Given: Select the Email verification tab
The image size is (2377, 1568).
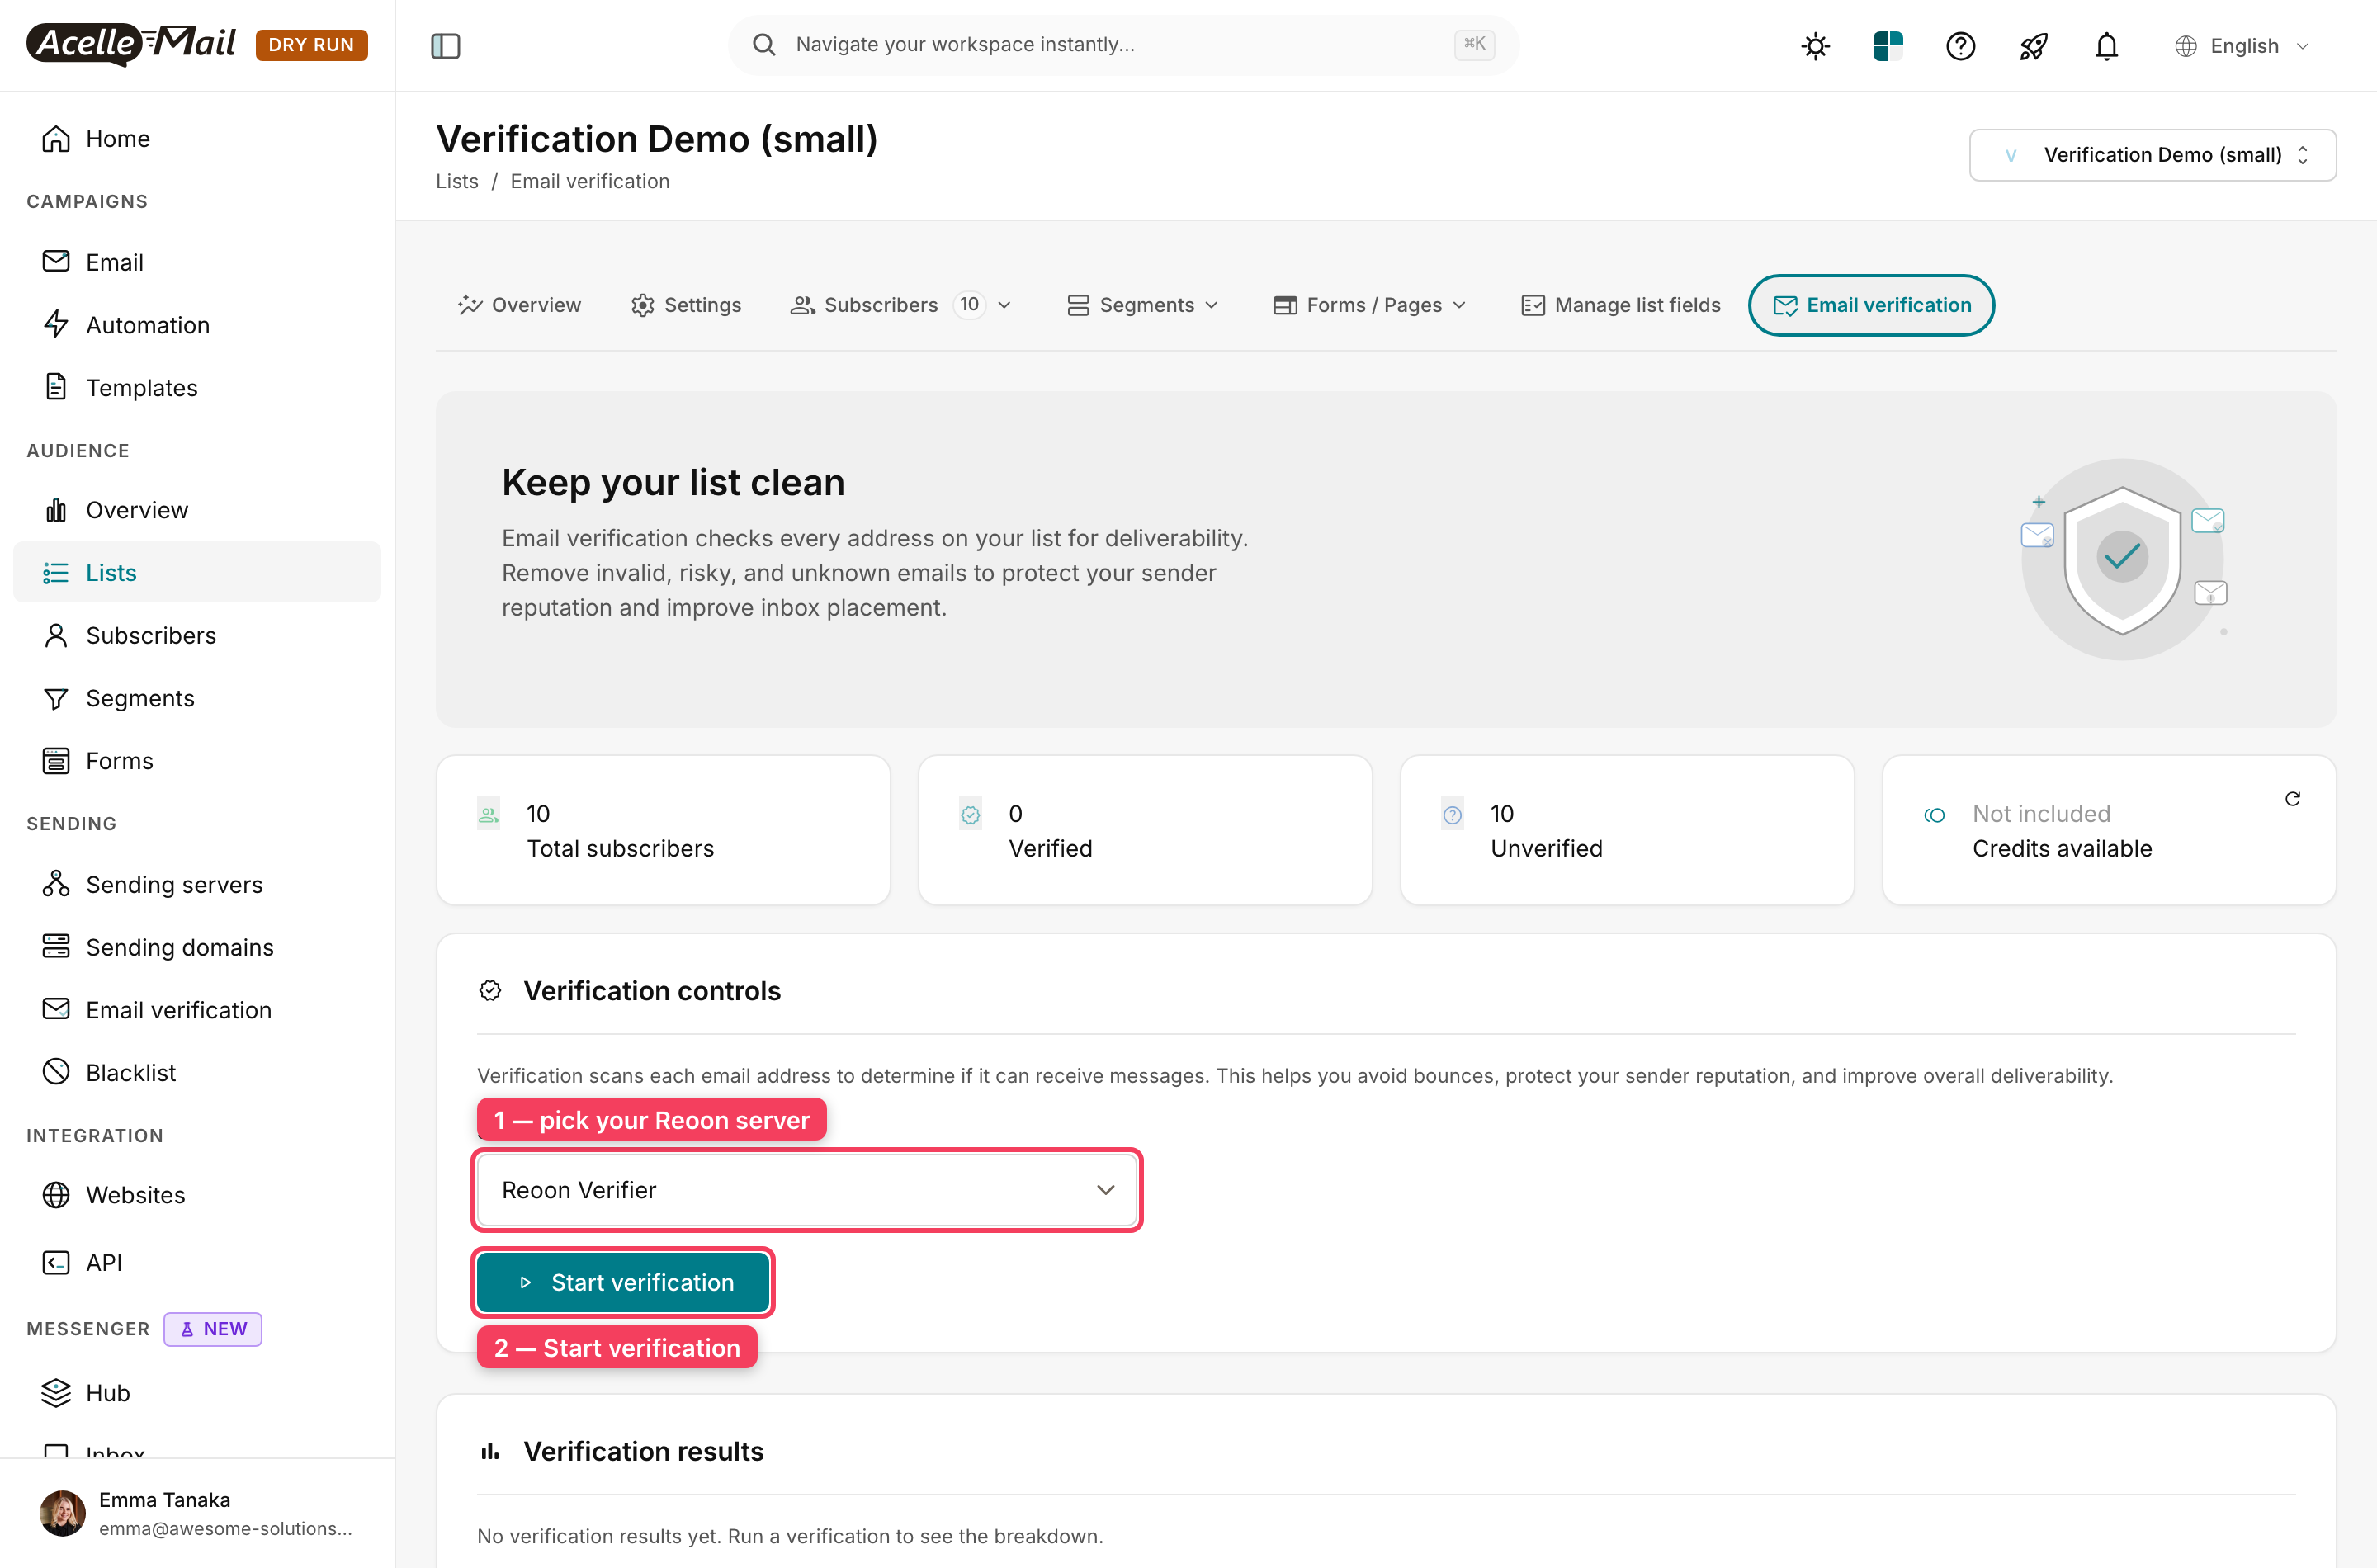Looking at the screenshot, I should click(1871, 305).
